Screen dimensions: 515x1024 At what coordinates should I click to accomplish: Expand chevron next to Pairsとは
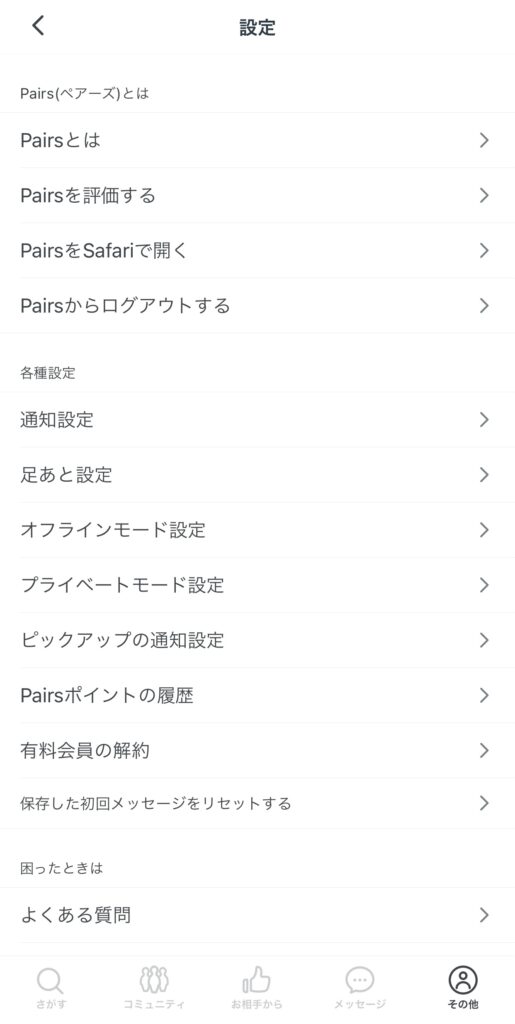pos(484,140)
